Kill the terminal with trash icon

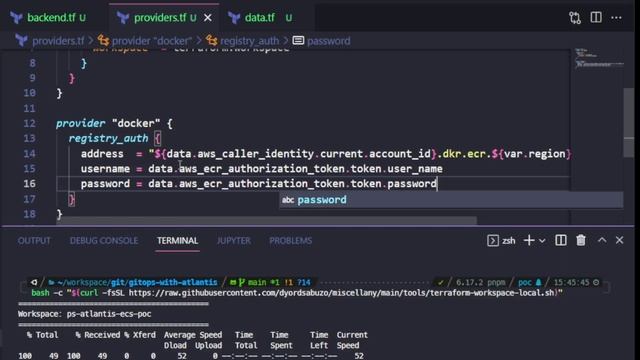[x=581, y=240]
